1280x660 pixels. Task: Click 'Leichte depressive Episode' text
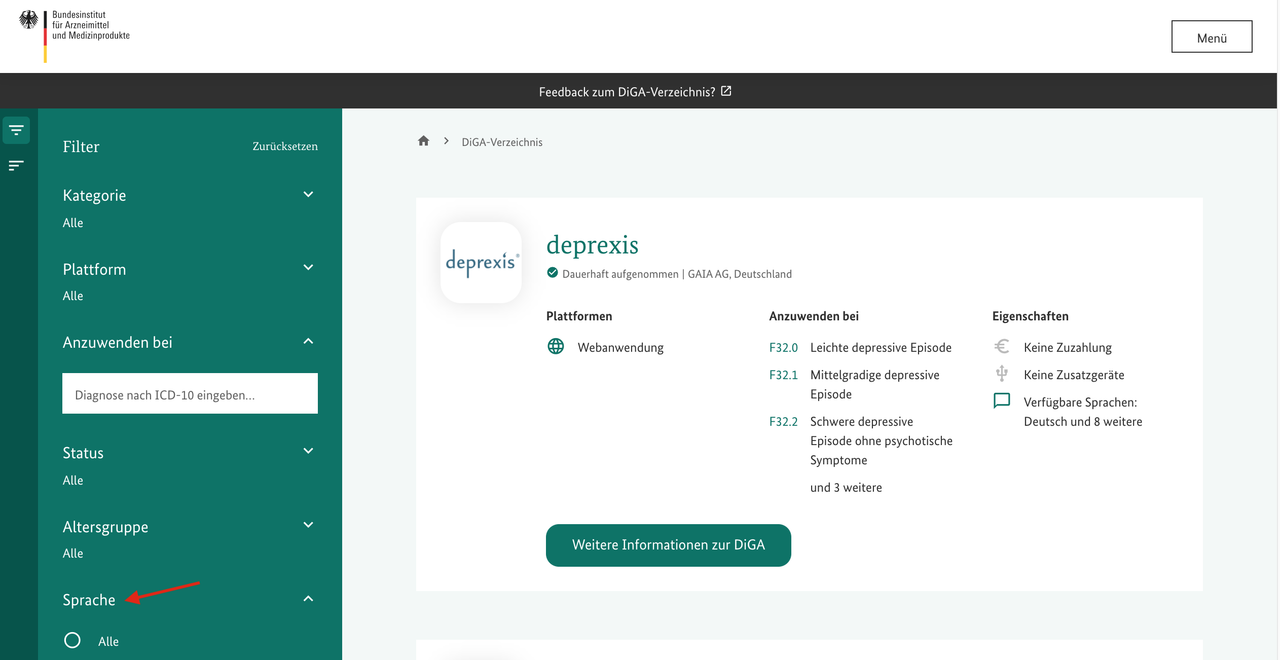coord(881,348)
